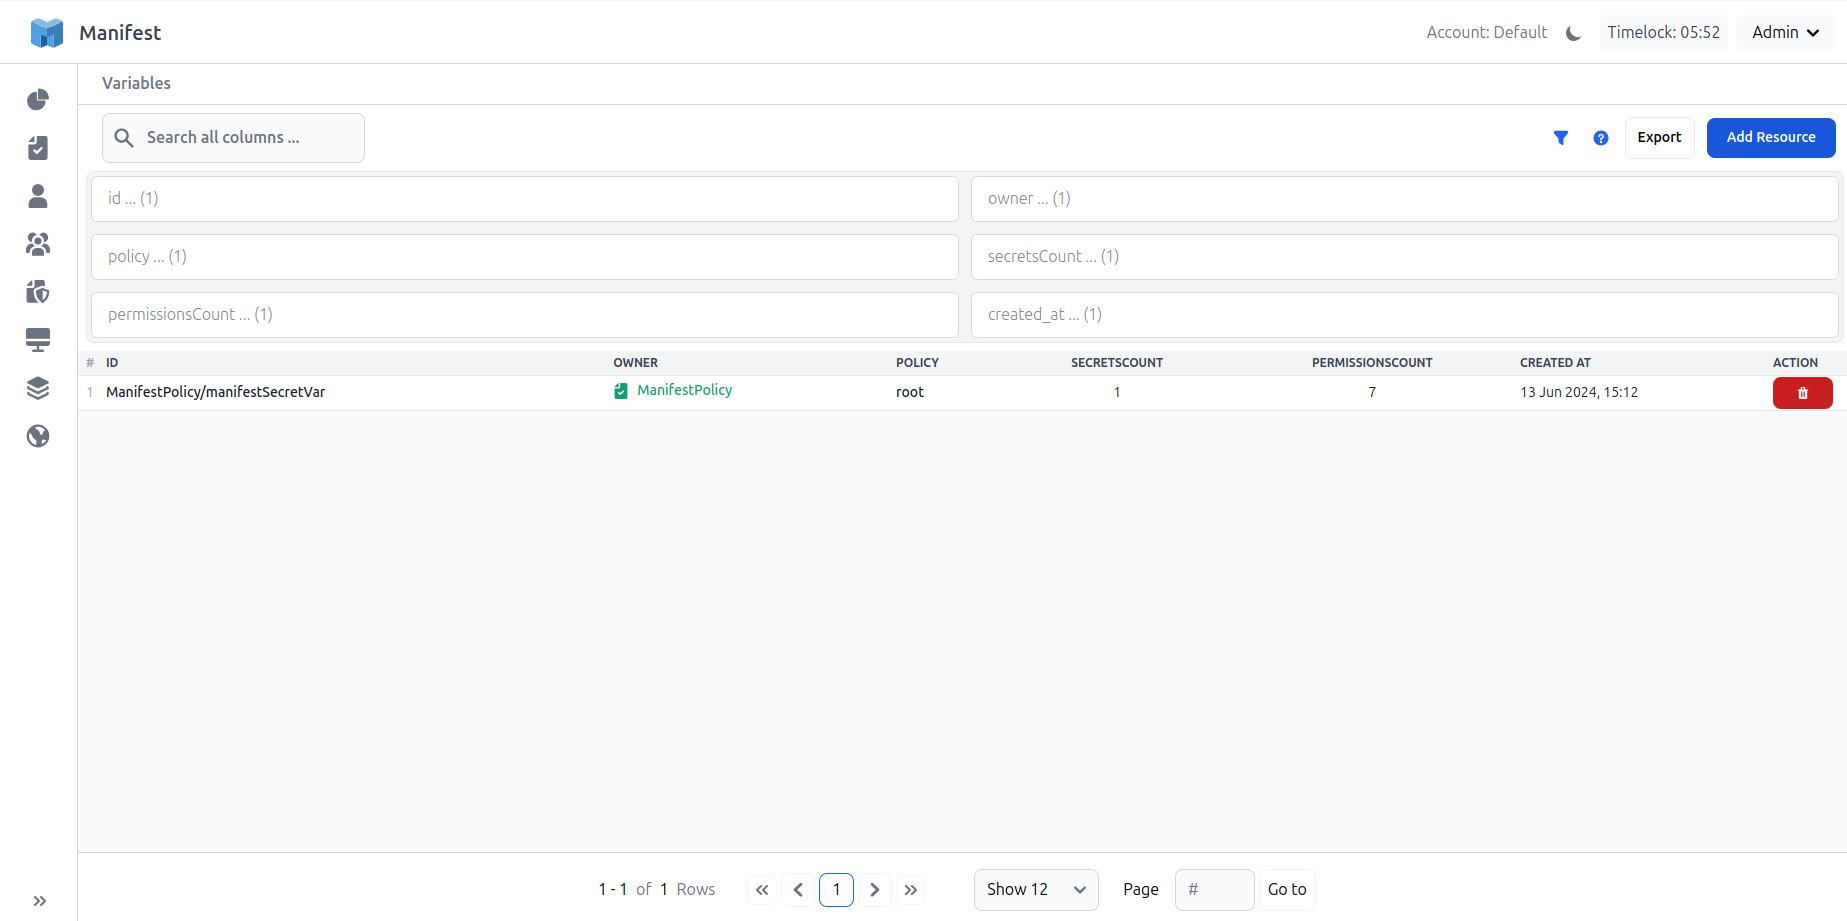Open the hosts server sidebar icon
1847x921 pixels.
[38, 340]
